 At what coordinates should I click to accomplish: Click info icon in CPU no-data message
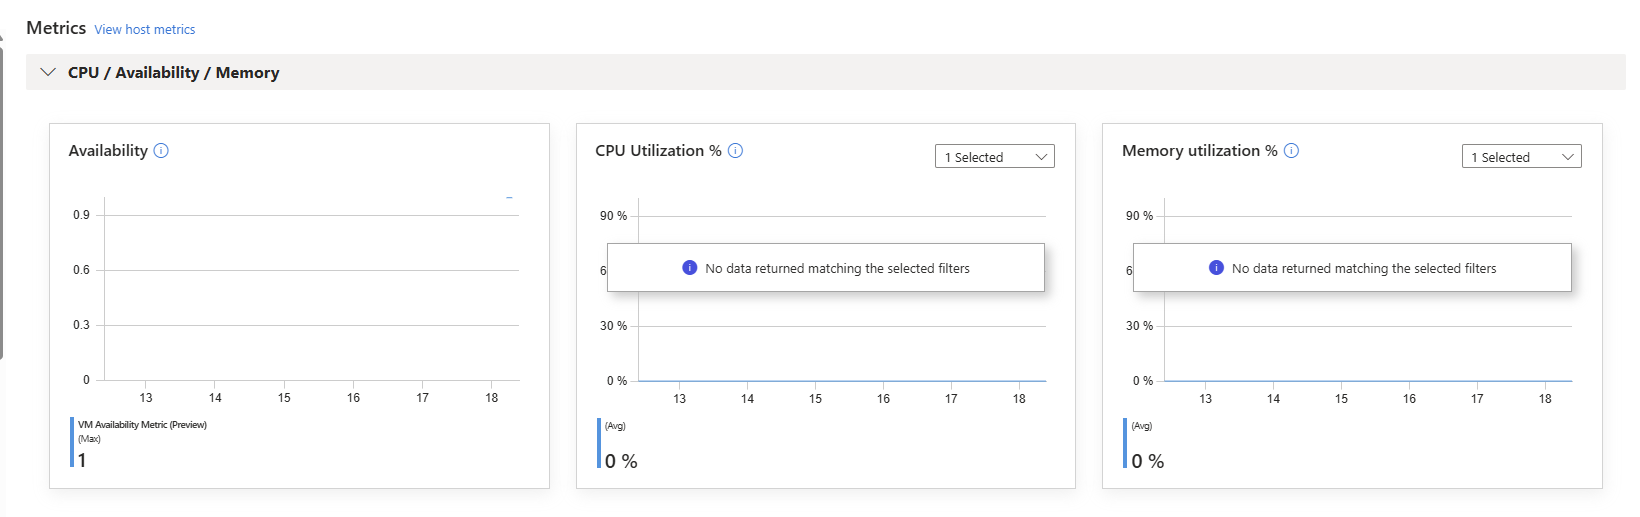click(x=689, y=268)
